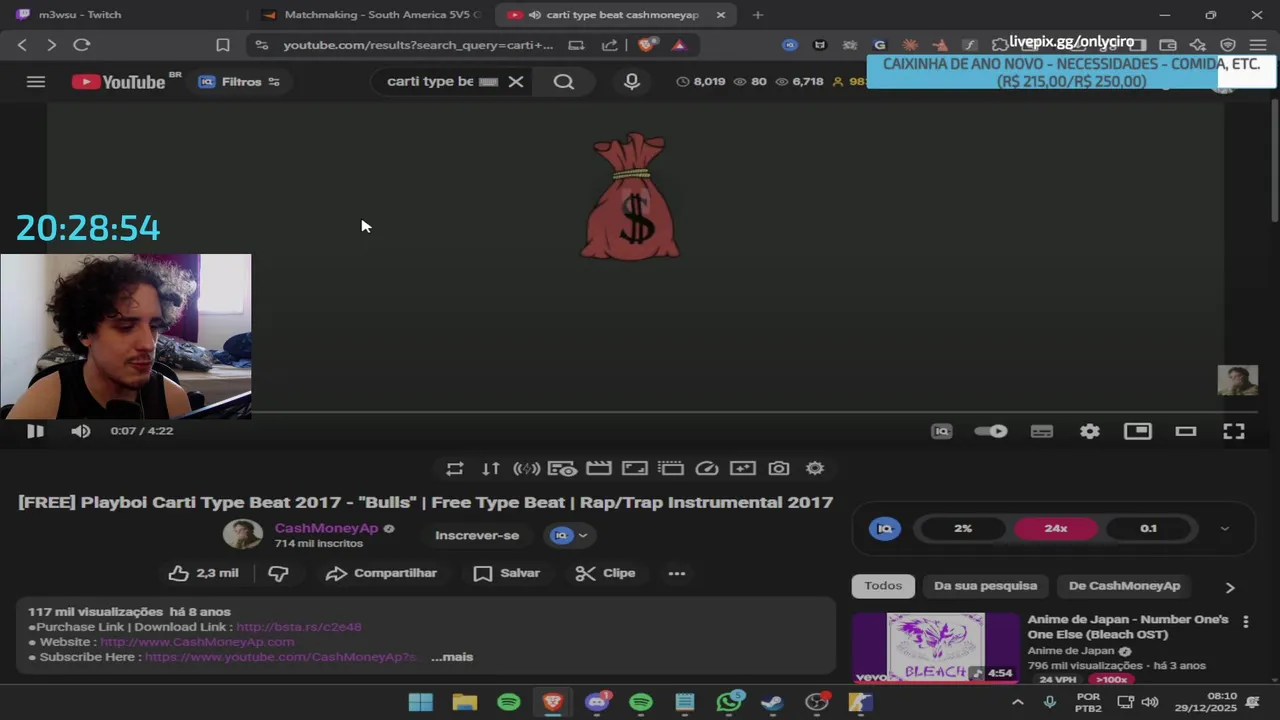This screenshot has height=720, width=1280.
Task: Click the dotted-top frame icon below player
Action: click(671, 468)
